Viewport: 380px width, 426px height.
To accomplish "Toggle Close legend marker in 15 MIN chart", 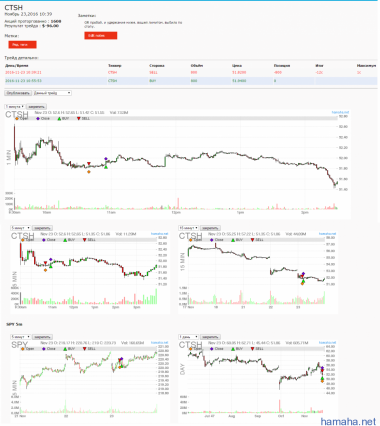I will tap(217, 240).
